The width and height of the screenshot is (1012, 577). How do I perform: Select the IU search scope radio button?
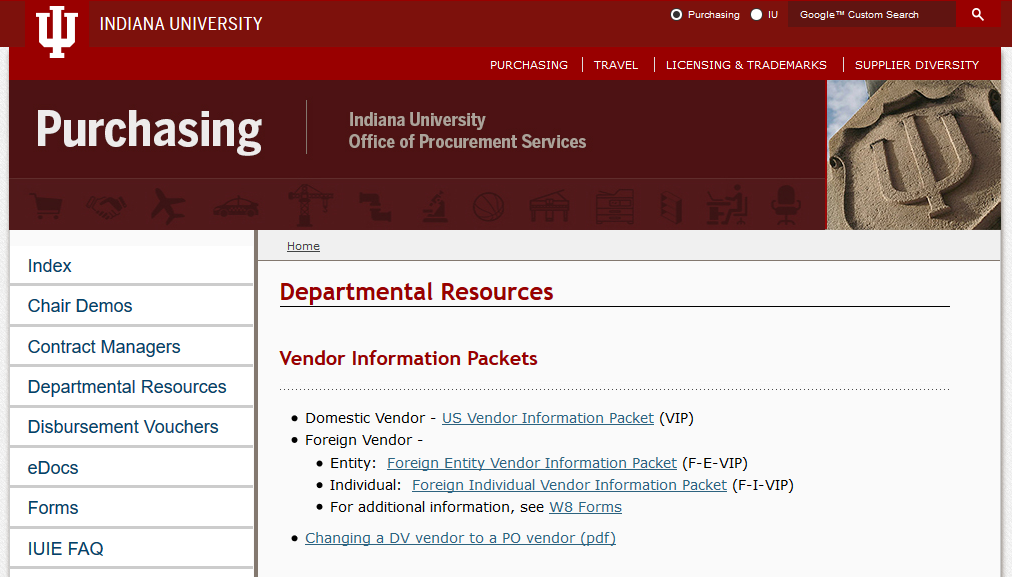757,15
